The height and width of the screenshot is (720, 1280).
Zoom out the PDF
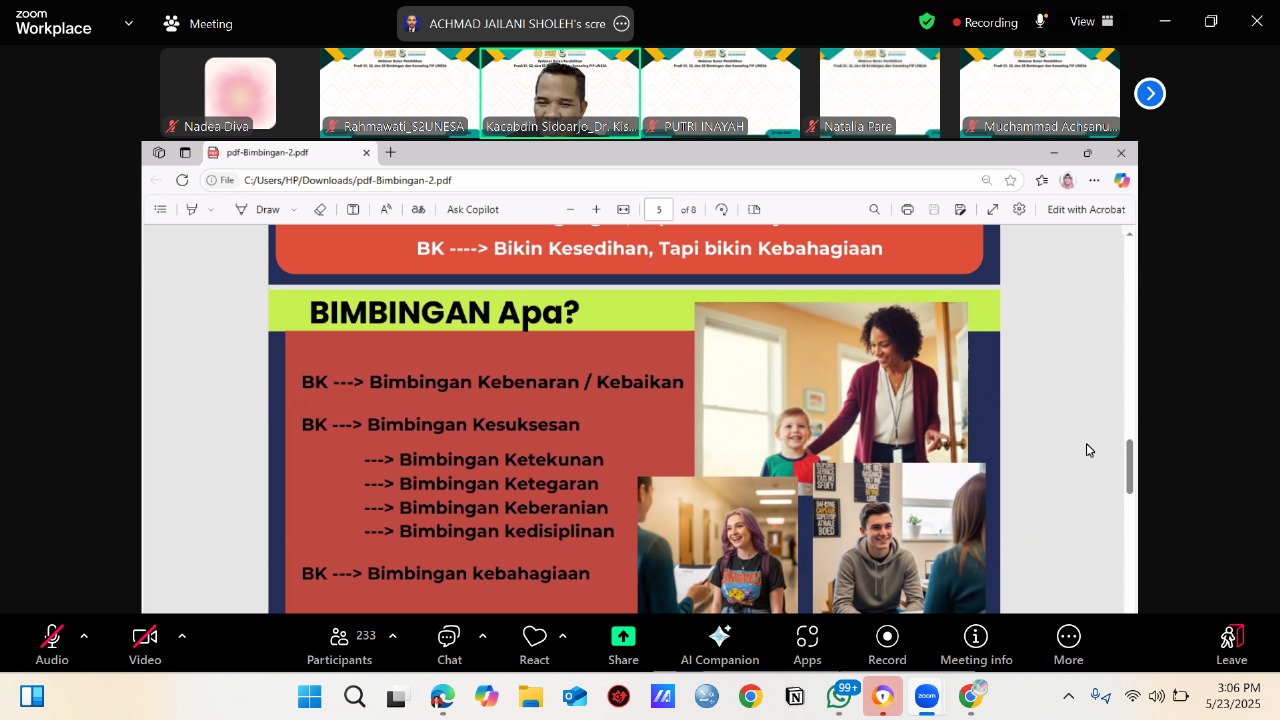click(570, 209)
